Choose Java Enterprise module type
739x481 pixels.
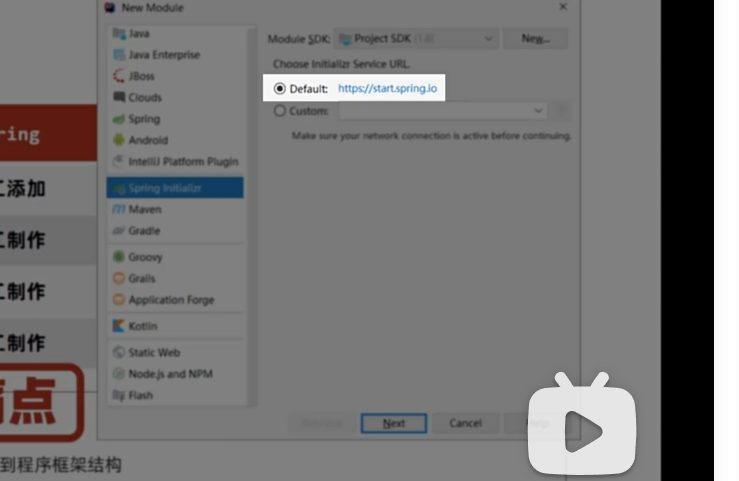[175, 55]
